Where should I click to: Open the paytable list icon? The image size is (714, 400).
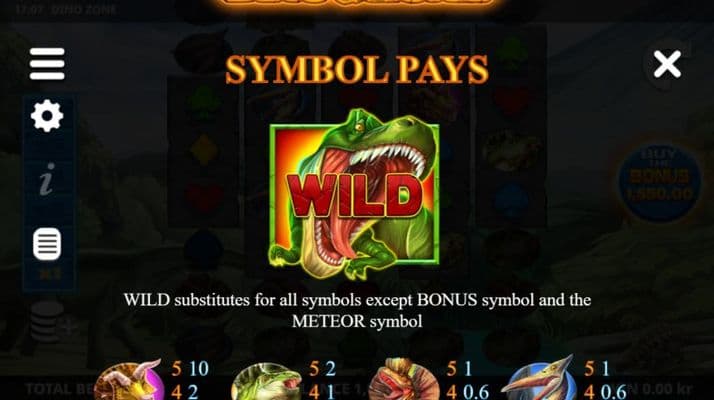tap(47, 244)
